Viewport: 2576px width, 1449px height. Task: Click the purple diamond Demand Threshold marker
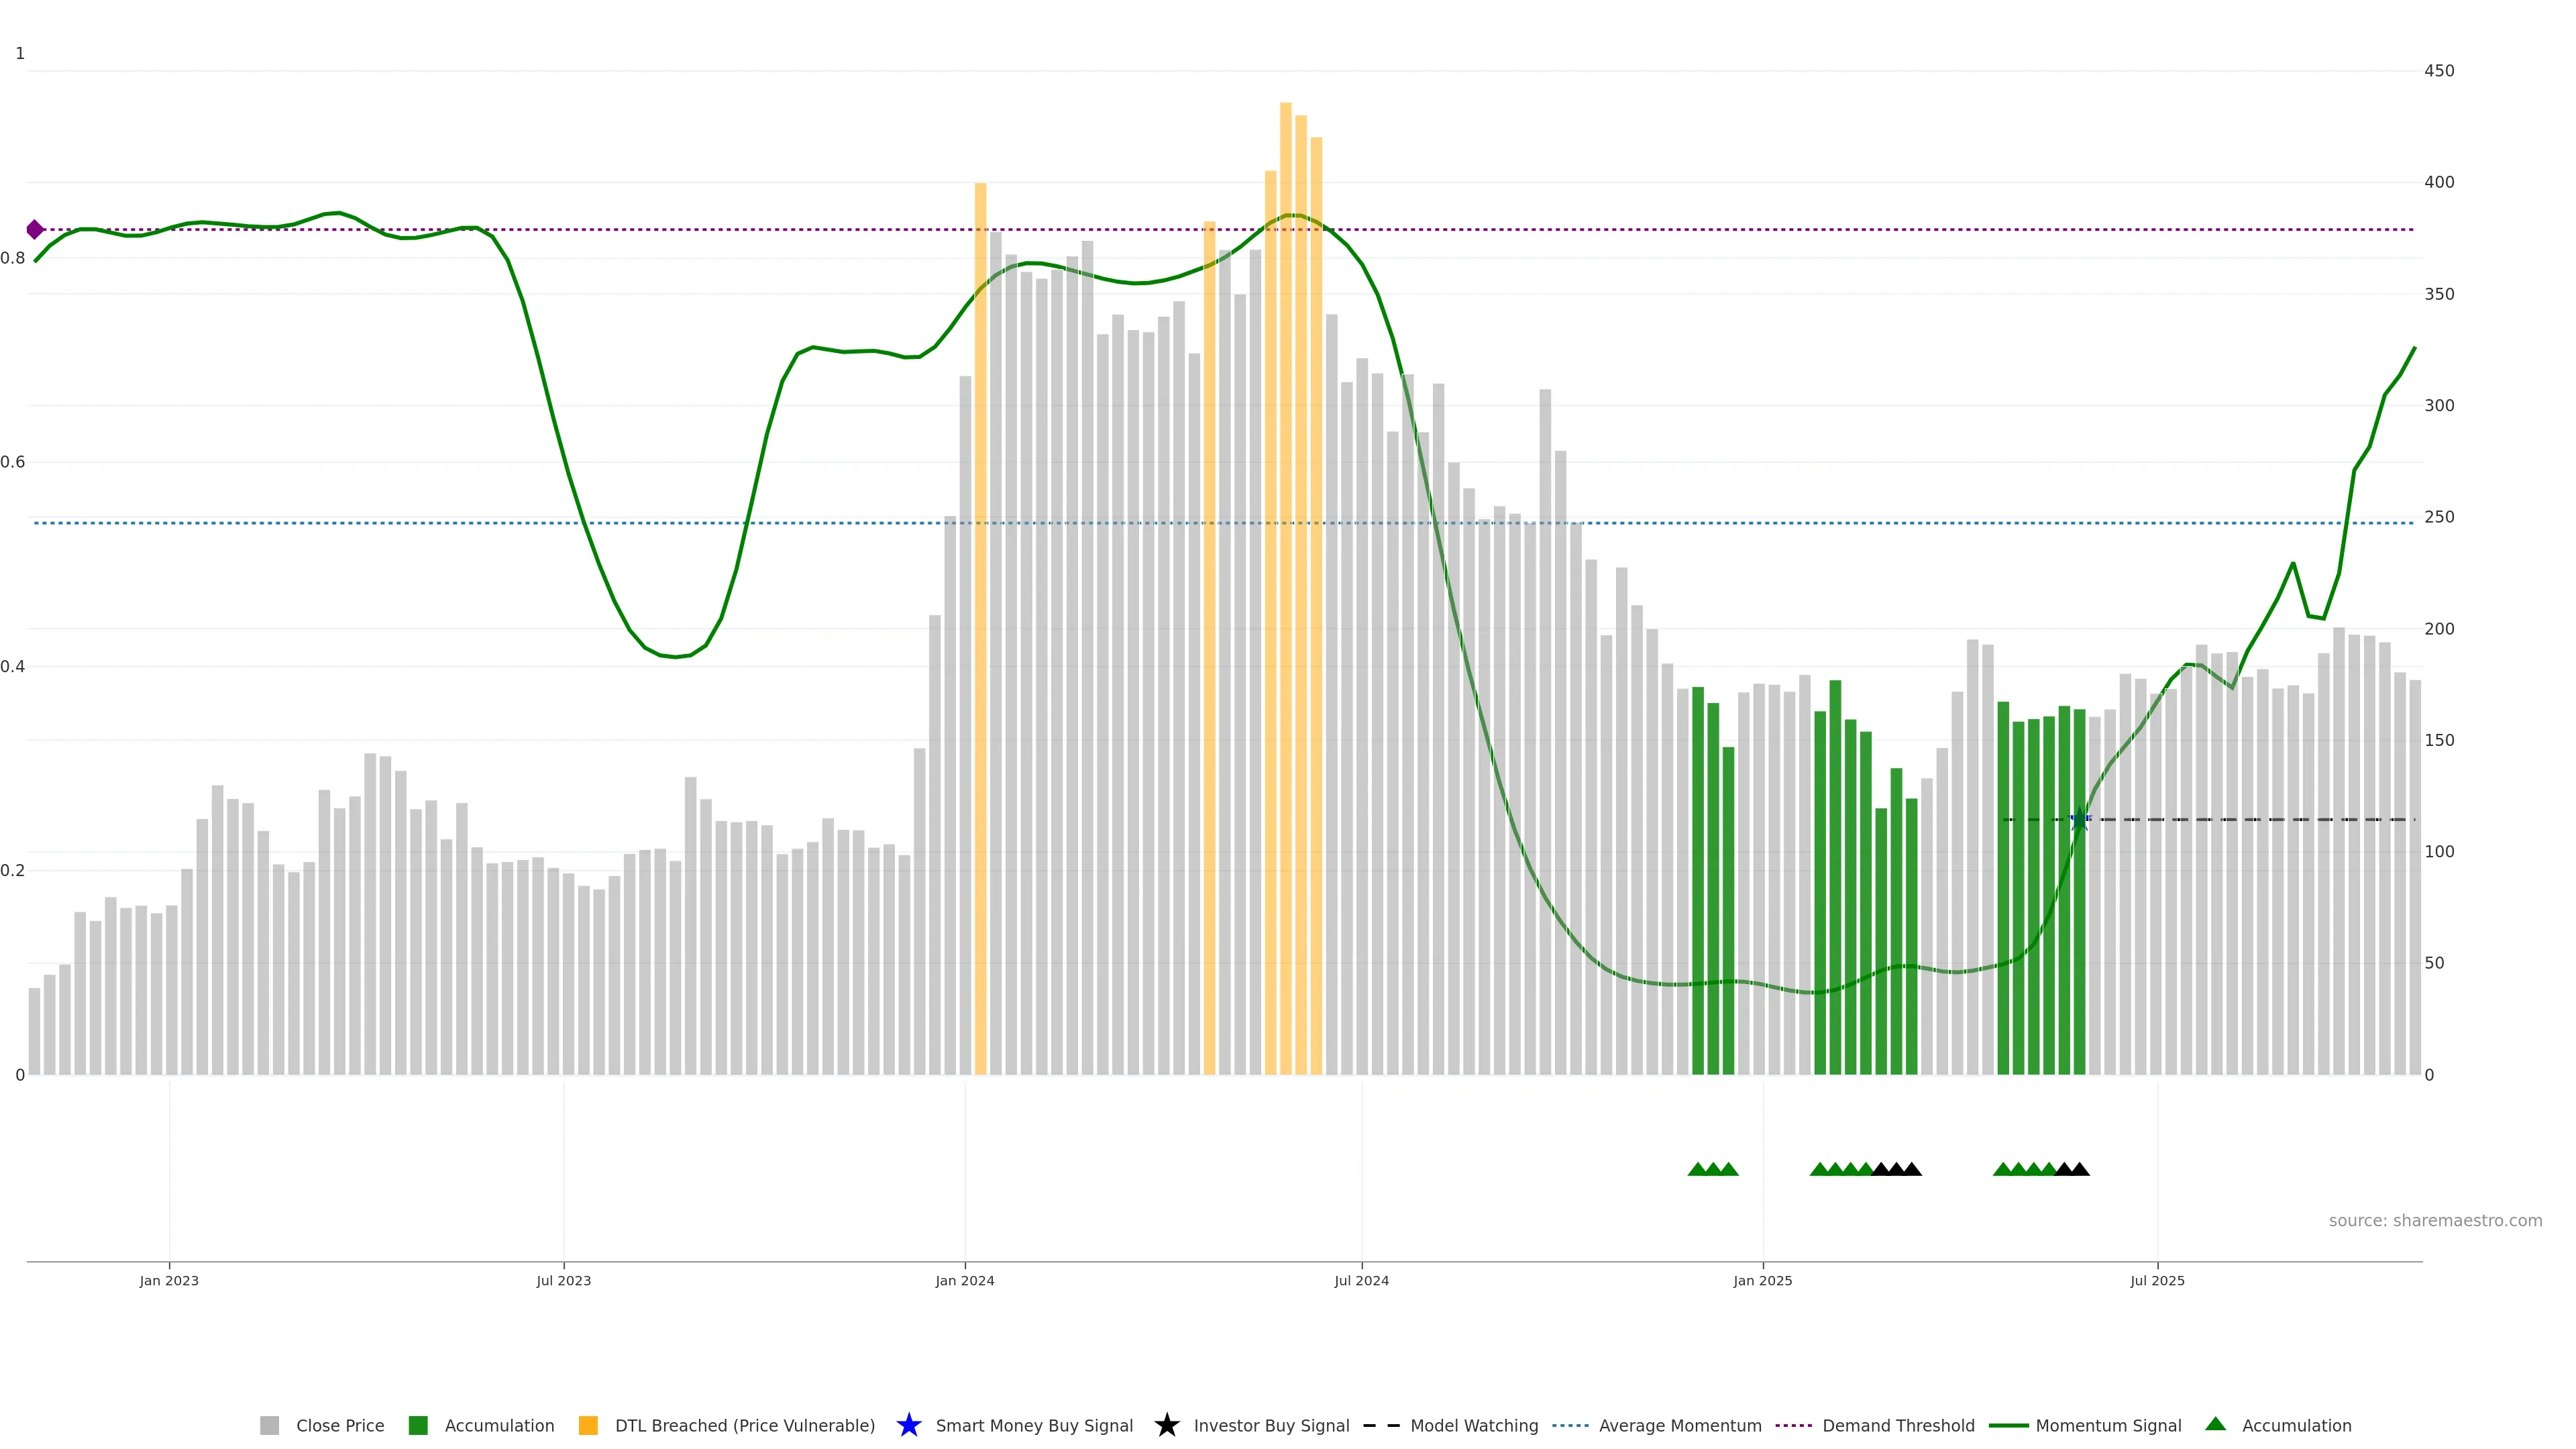(35, 230)
